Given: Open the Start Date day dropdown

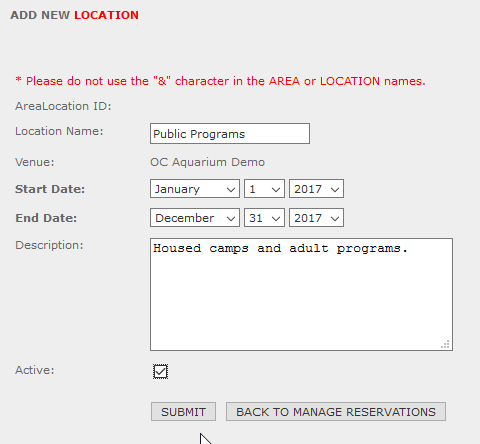Looking at the screenshot, I should pyautogui.click(x=264, y=189).
